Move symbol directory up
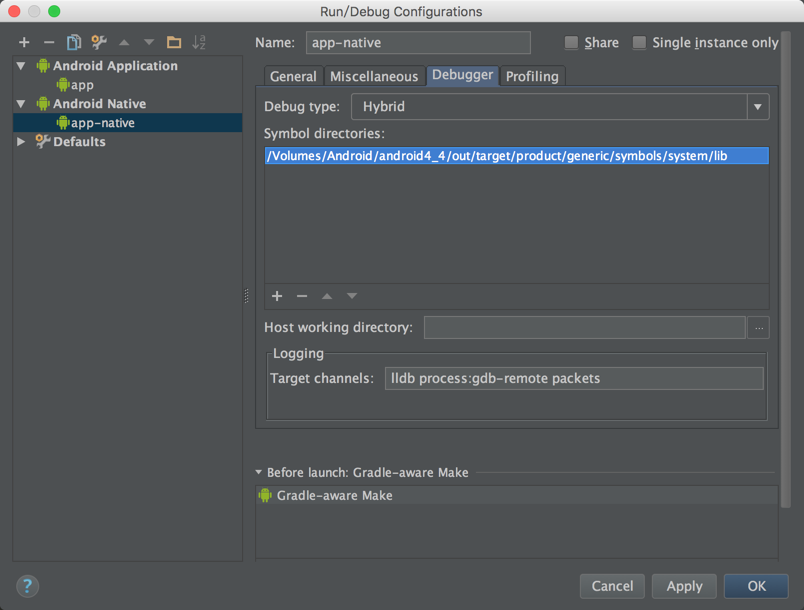The image size is (804, 610). click(x=327, y=296)
